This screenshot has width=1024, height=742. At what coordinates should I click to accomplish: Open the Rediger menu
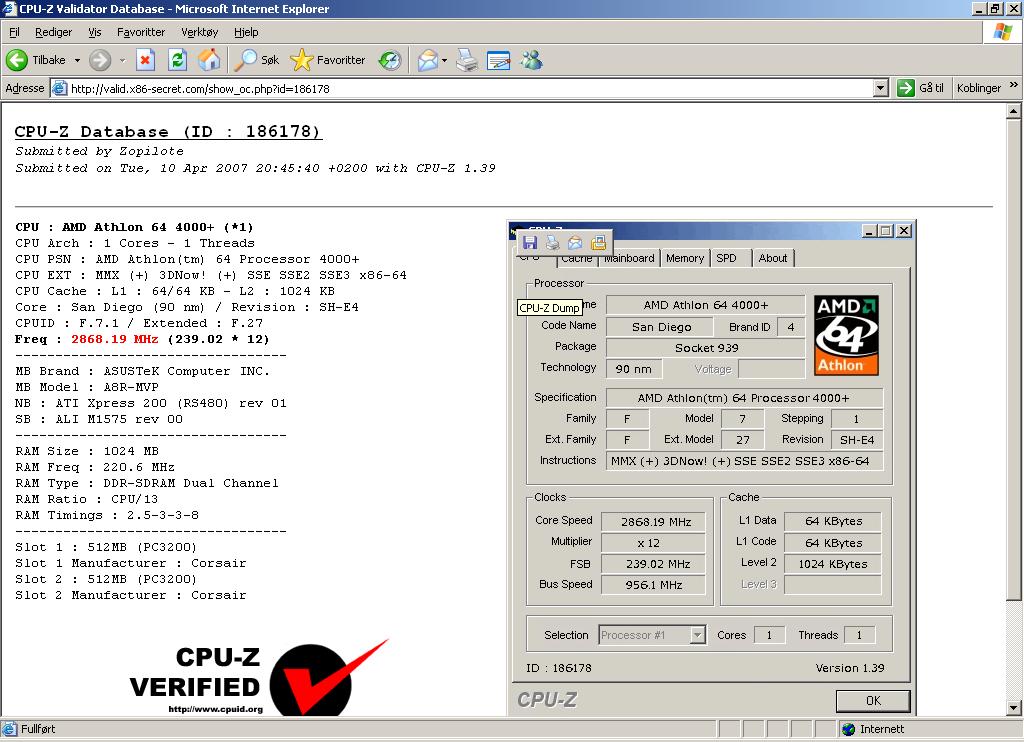coord(54,32)
